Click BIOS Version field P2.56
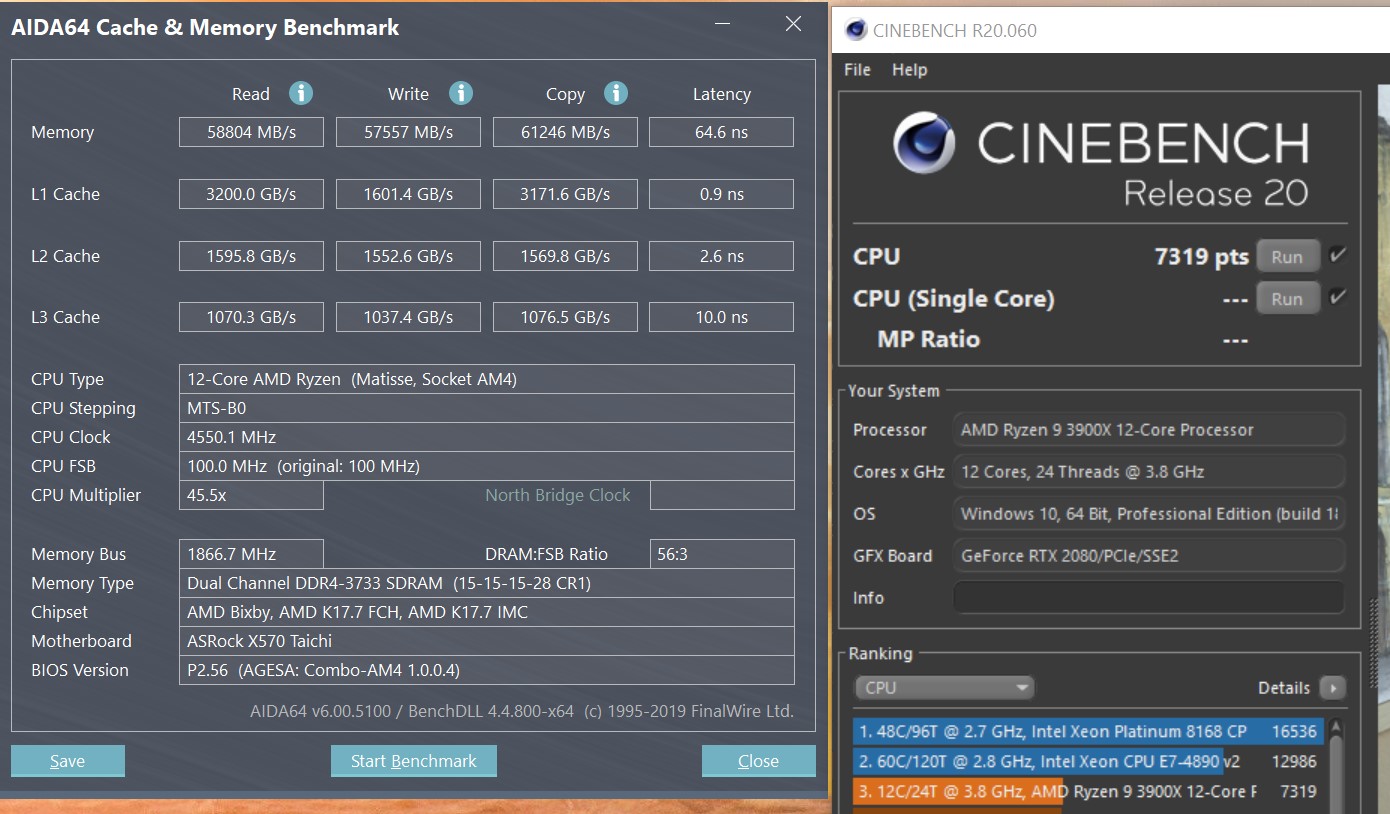Screen dimensions: 1390x814 487,670
